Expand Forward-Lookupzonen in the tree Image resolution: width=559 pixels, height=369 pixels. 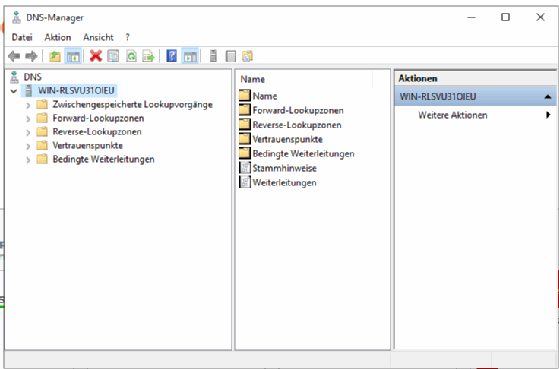[28, 119]
